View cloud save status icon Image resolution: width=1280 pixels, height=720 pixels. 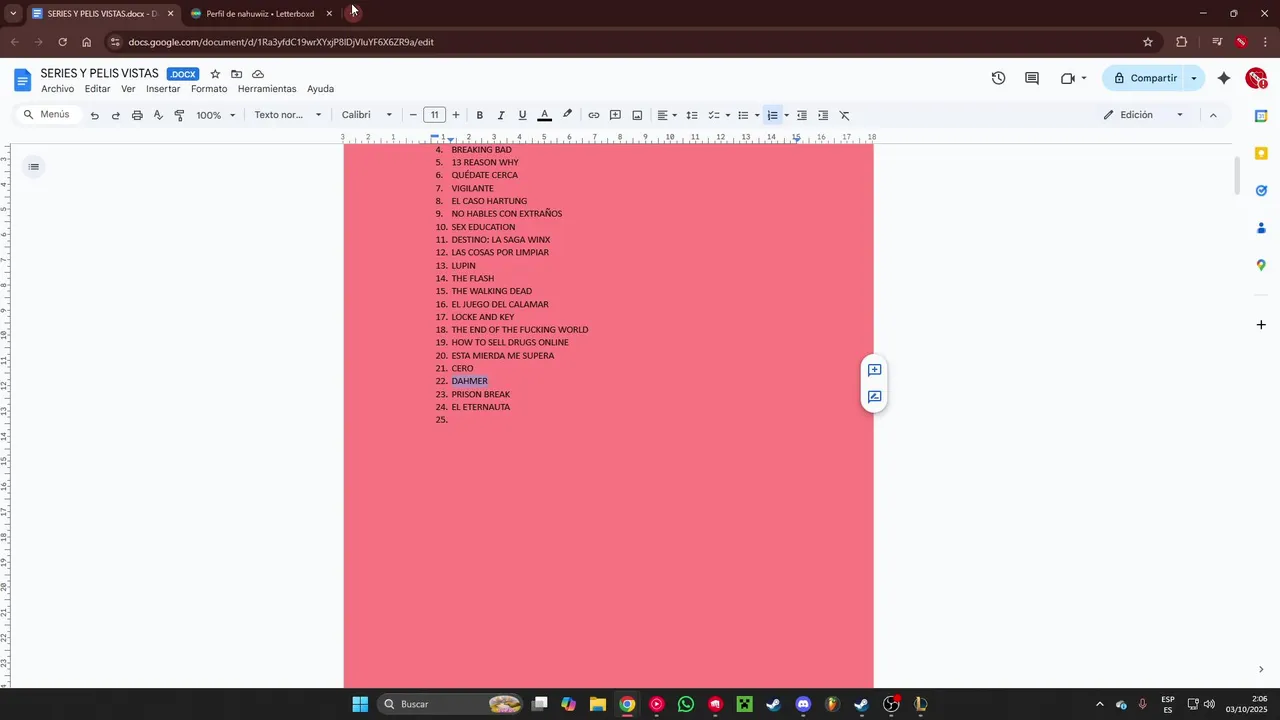[258, 74]
